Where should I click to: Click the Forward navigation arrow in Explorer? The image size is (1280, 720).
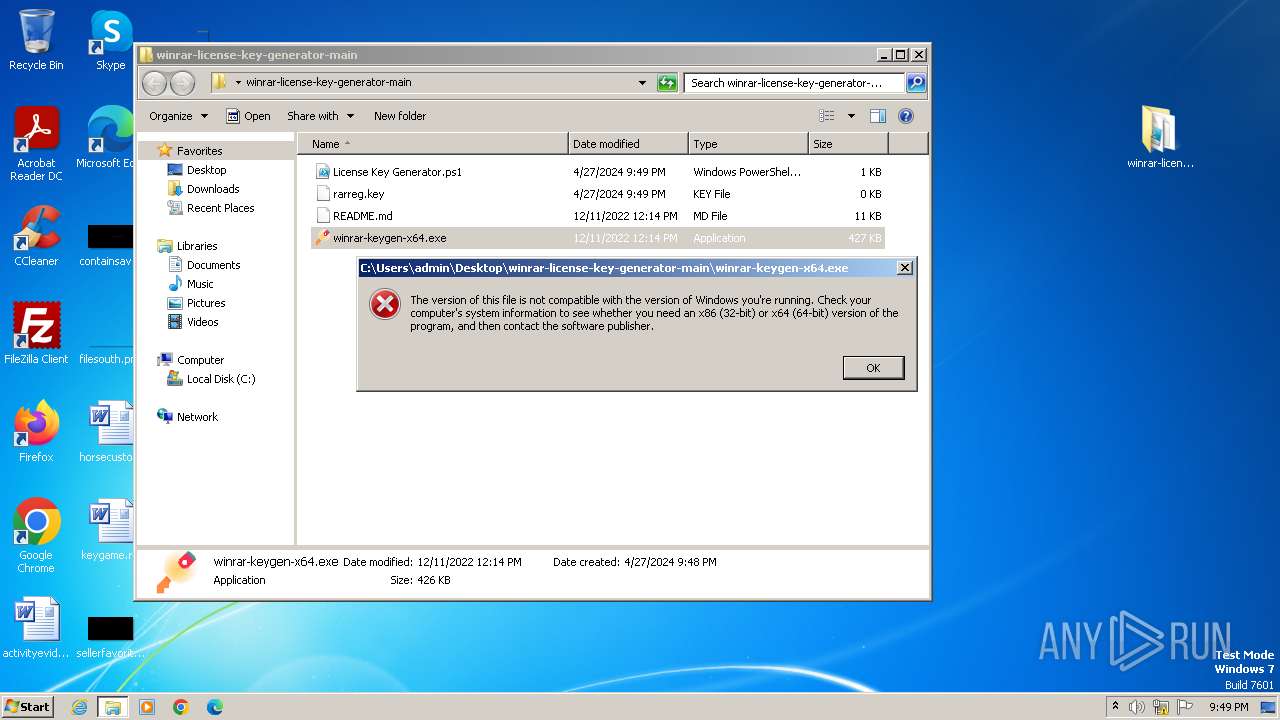[182, 83]
